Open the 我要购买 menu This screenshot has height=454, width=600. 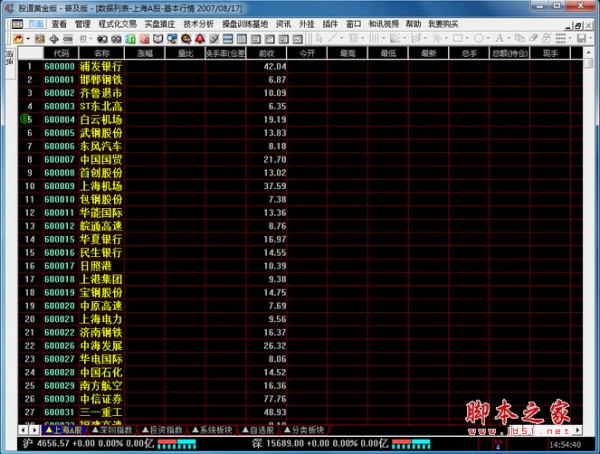tap(443, 24)
